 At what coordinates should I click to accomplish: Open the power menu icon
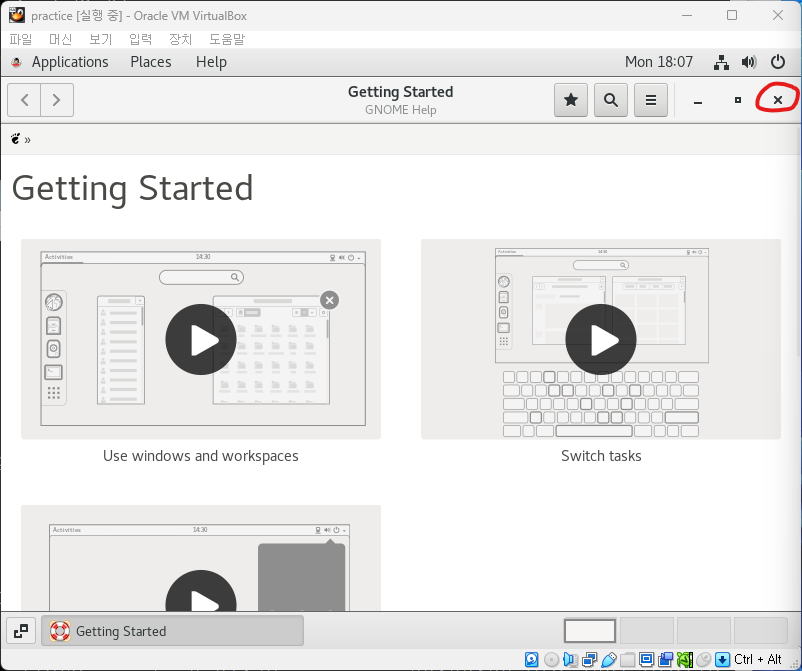777,62
